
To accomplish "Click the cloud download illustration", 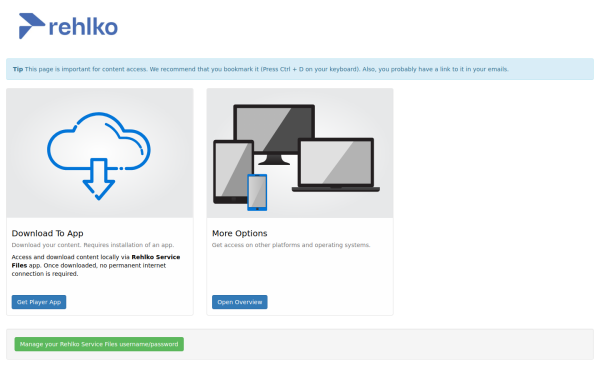I will point(99,153).
